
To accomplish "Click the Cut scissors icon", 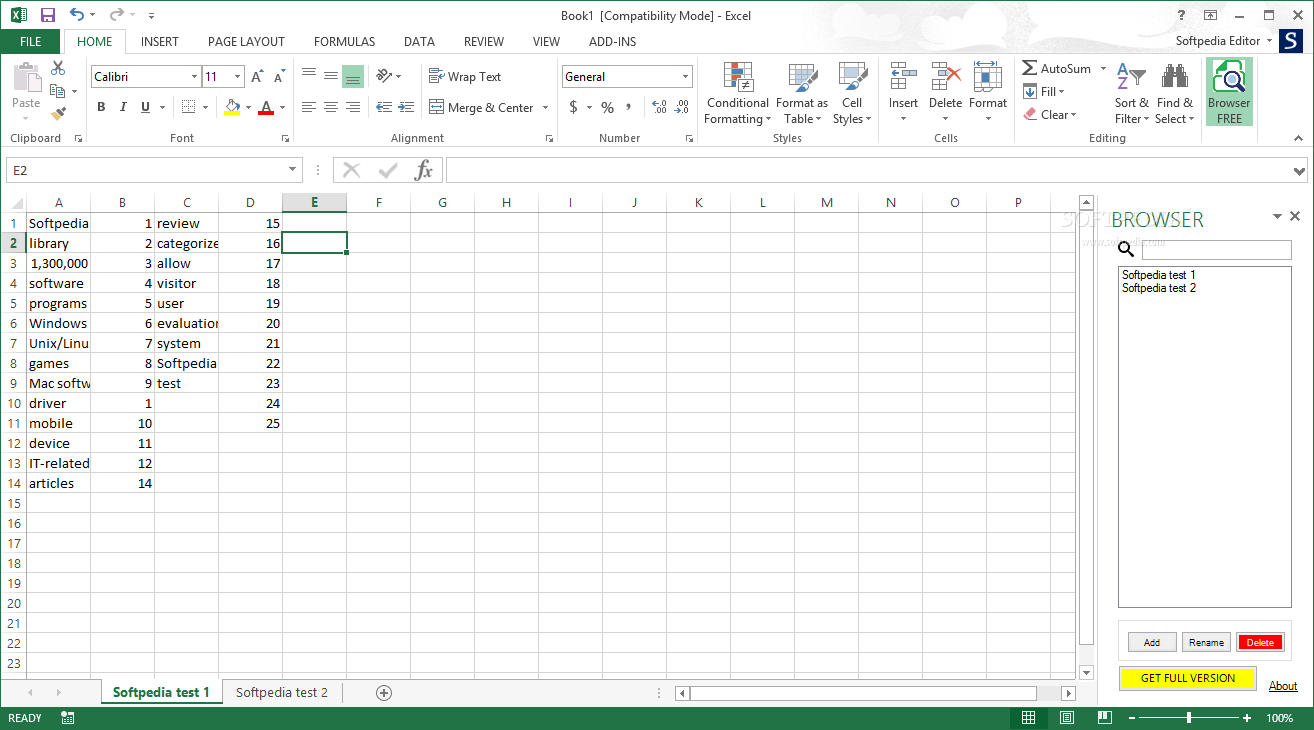I will (58, 68).
